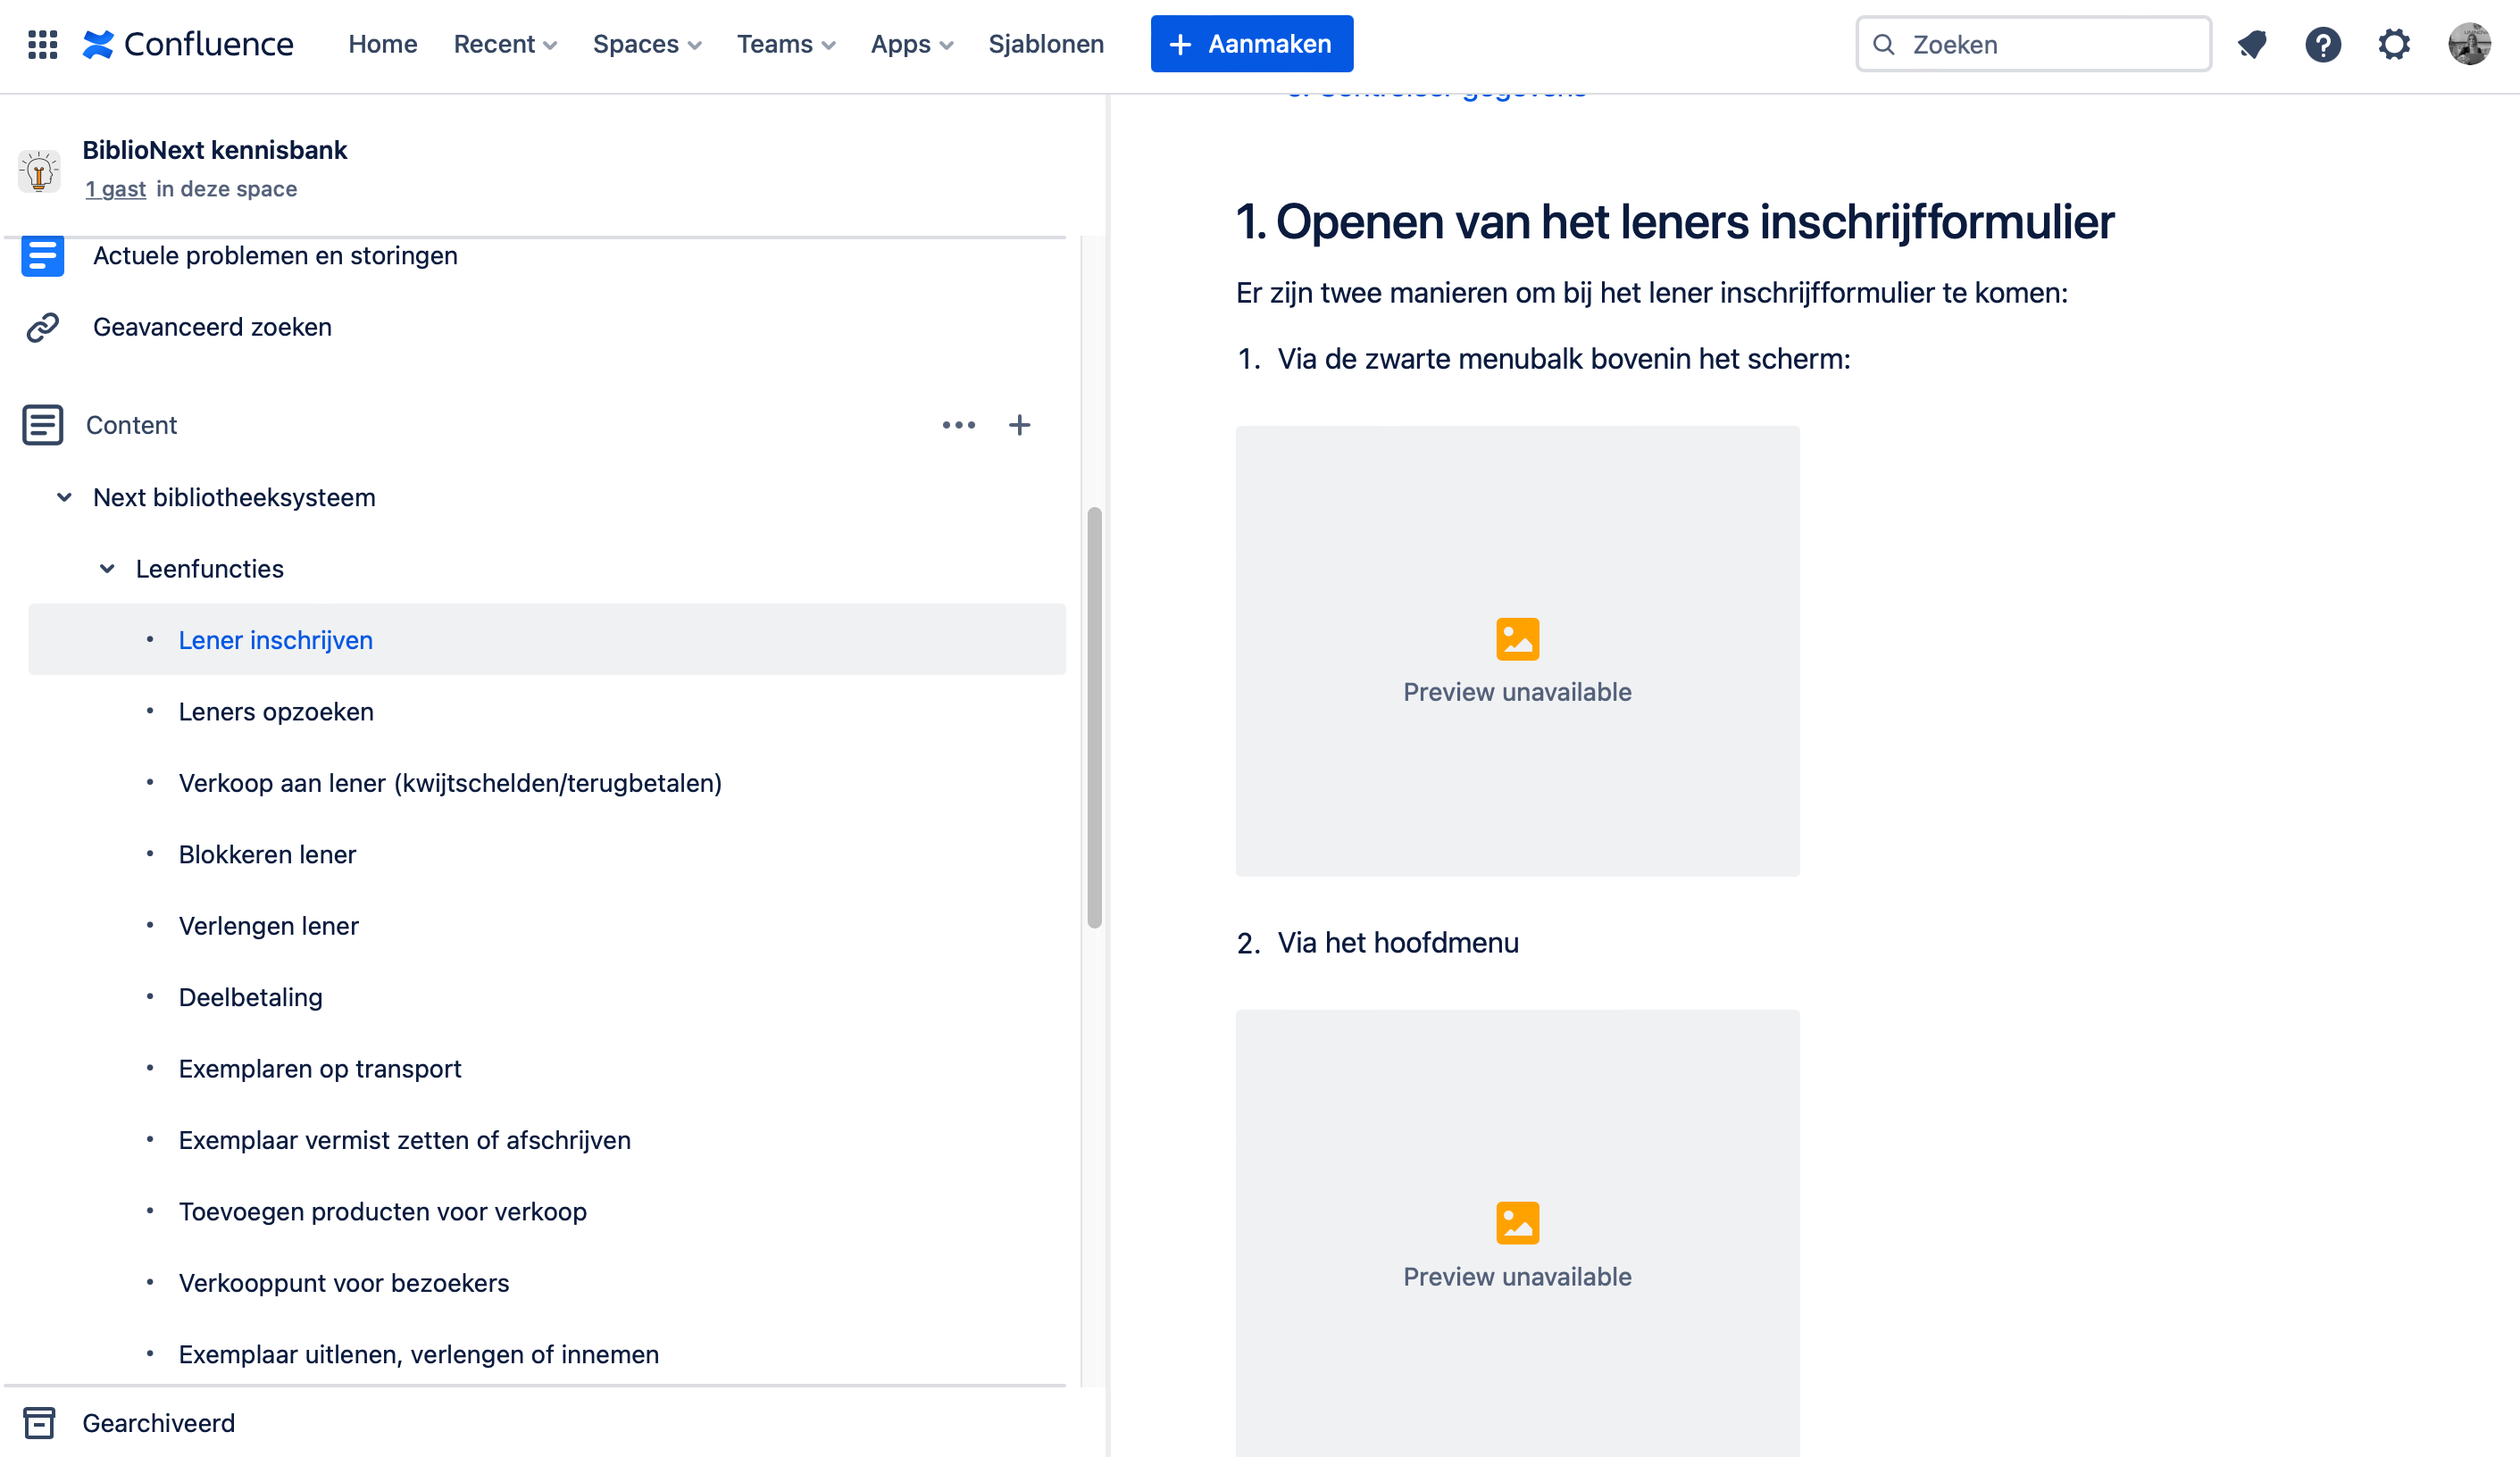Open the Blokkeren lener page
This screenshot has width=2520, height=1457.
pos(267,855)
